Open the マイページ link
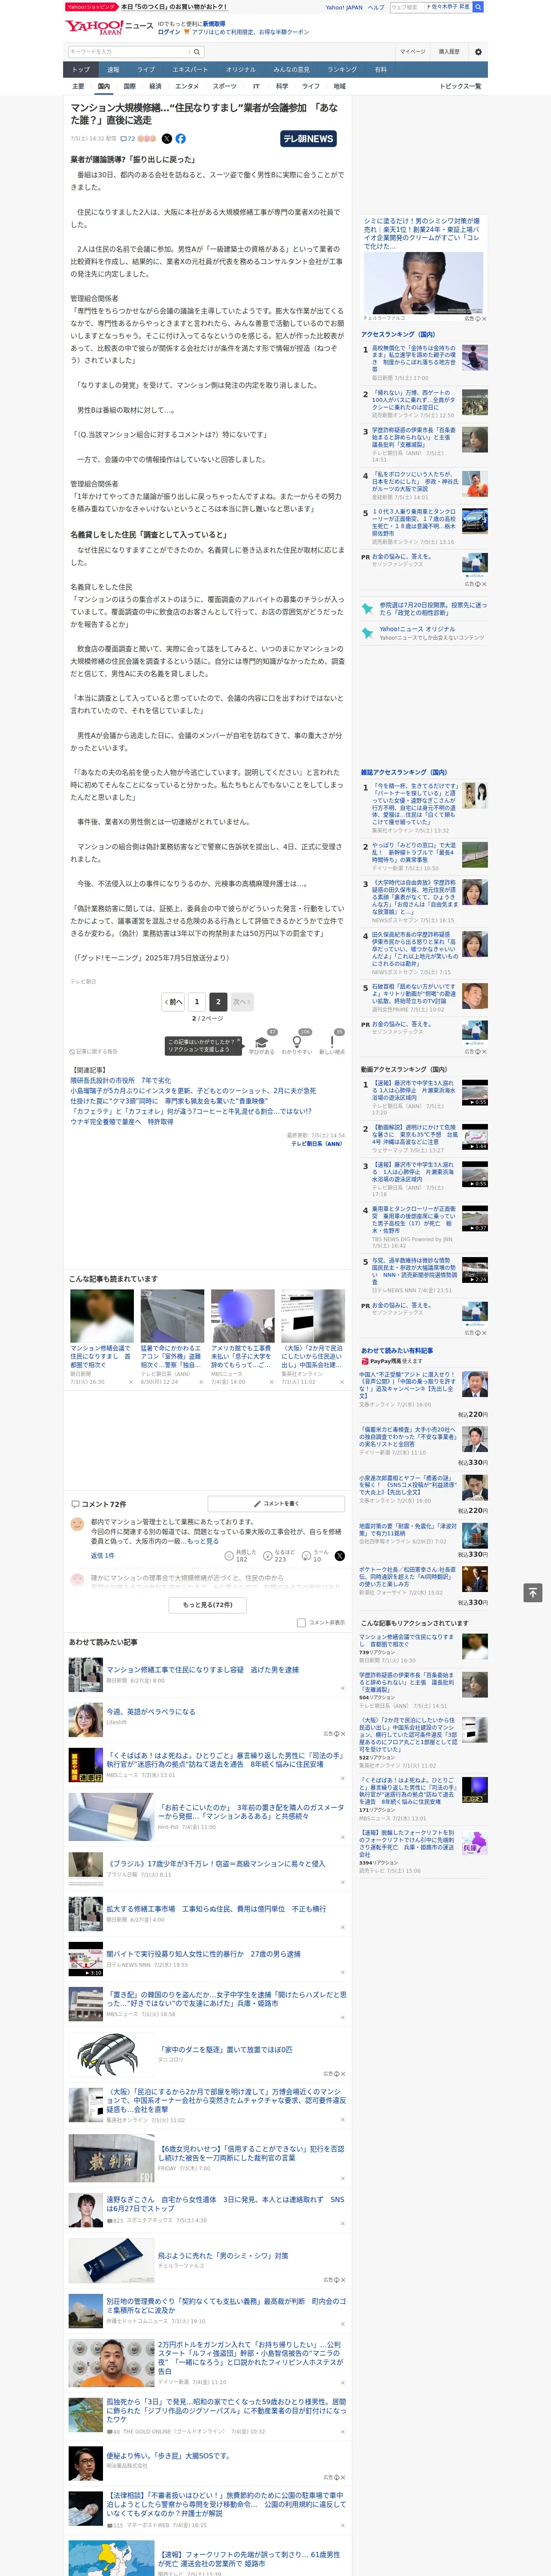Viewport: 551px width, 2576px height. (x=413, y=52)
